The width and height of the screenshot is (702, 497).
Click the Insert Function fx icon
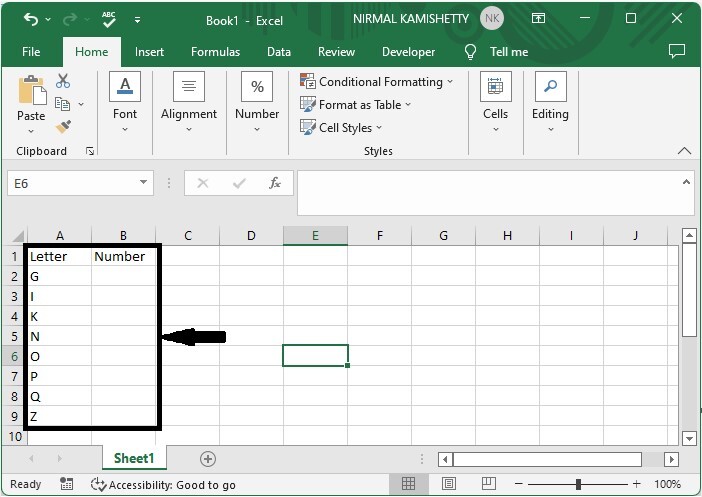(275, 183)
